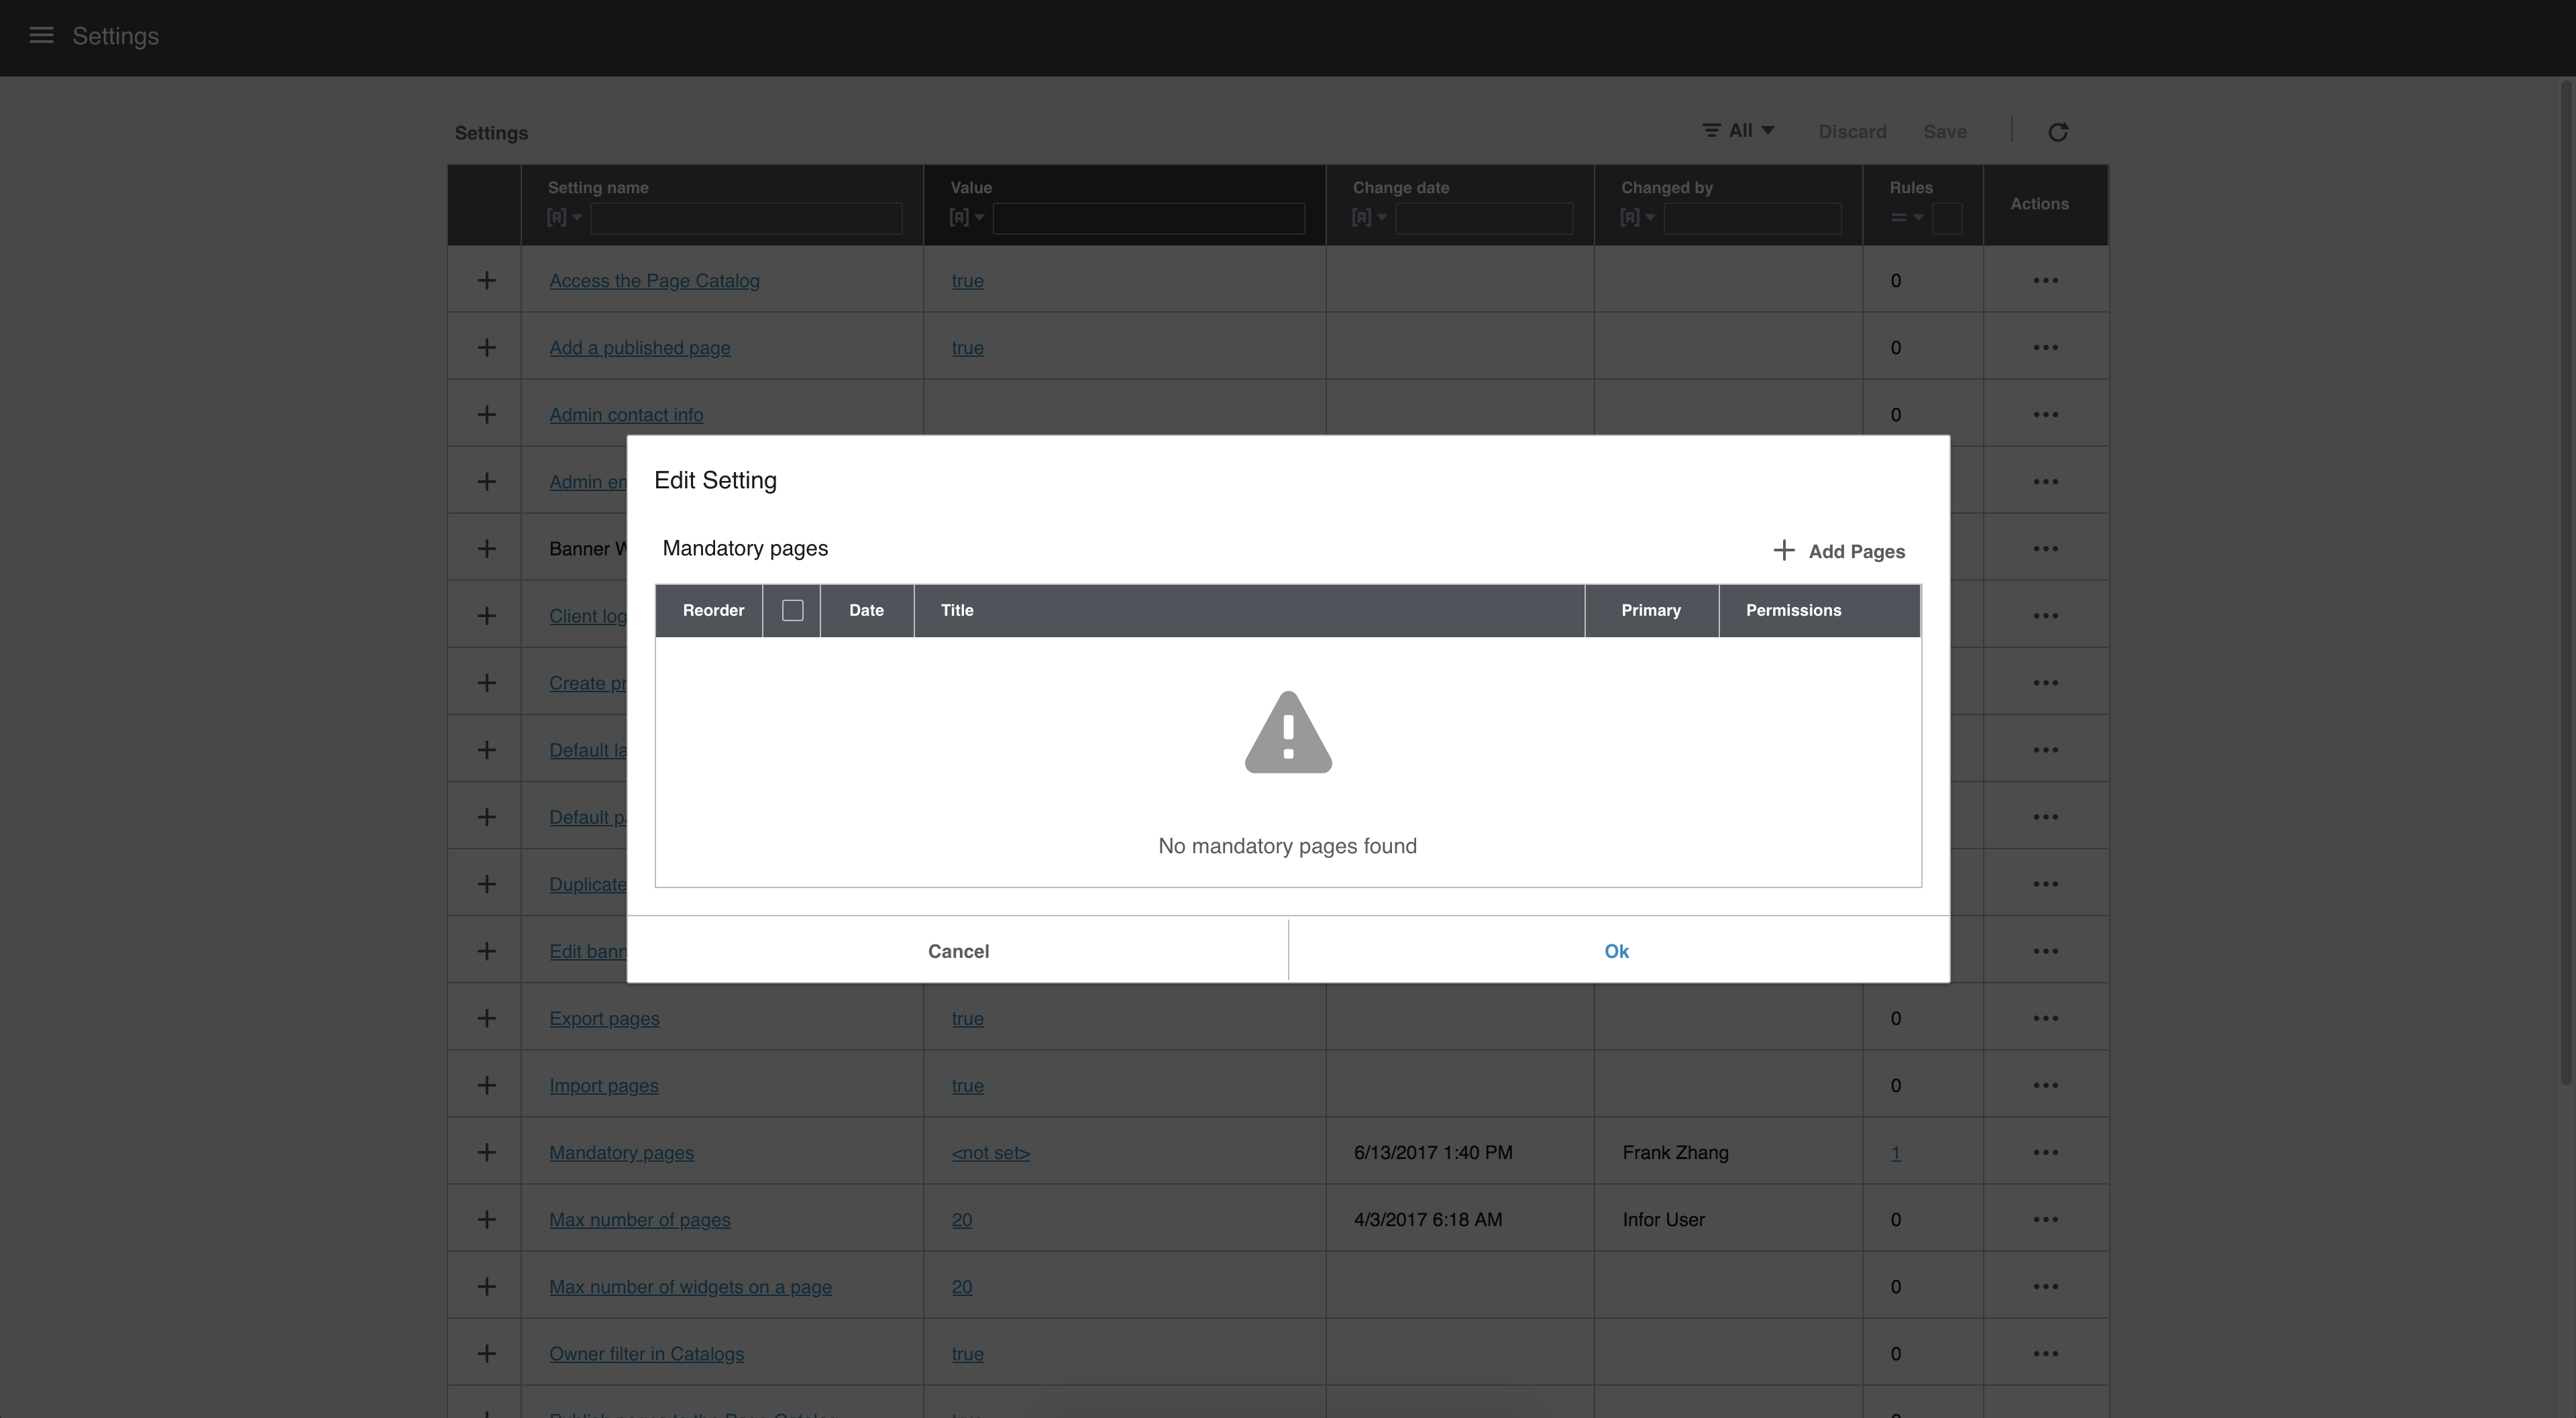
Task: Expand the Max number of pages row
Action: 486,1219
